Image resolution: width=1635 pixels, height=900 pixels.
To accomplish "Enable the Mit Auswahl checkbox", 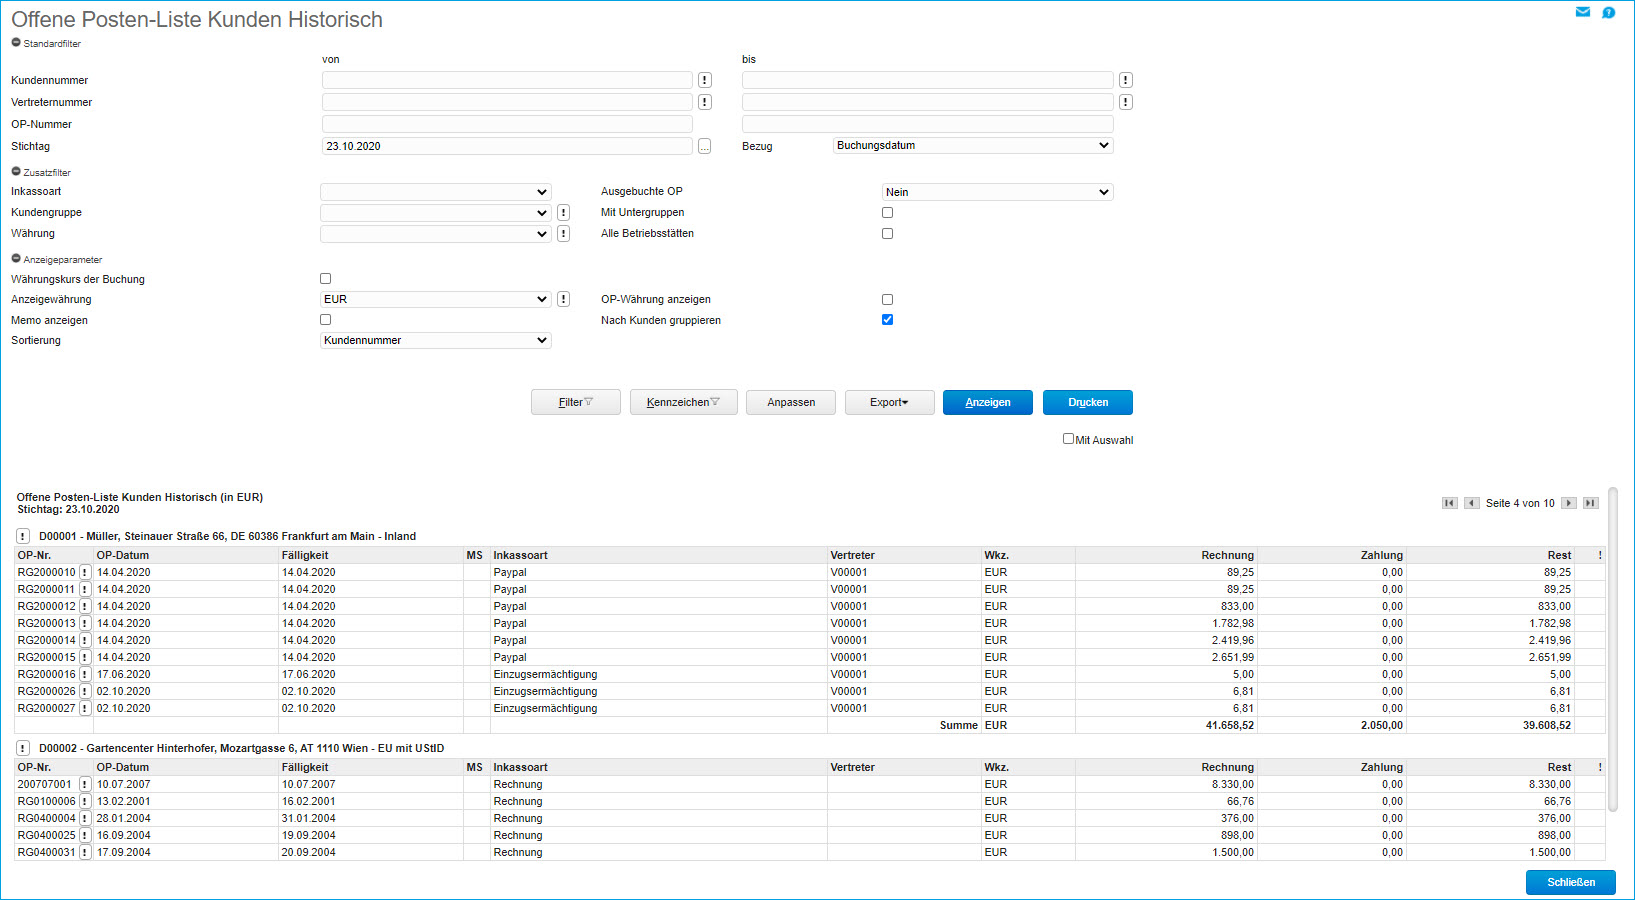I will [x=1068, y=439].
